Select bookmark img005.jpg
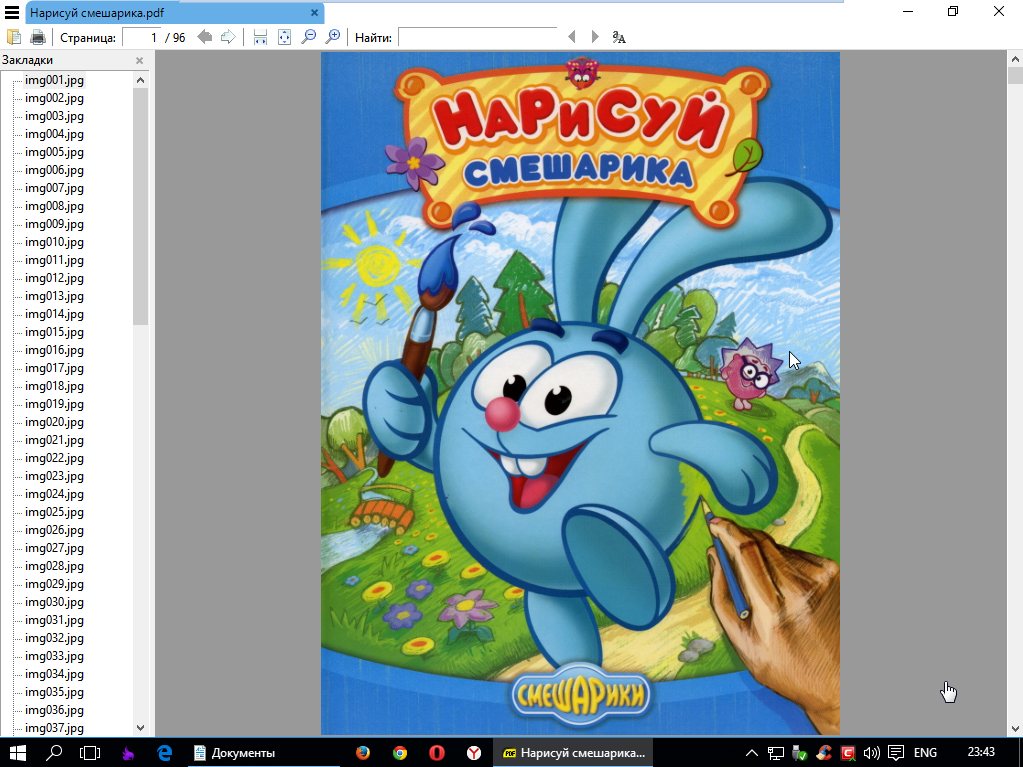Image resolution: width=1023 pixels, height=767 pixels. [54, 152]
